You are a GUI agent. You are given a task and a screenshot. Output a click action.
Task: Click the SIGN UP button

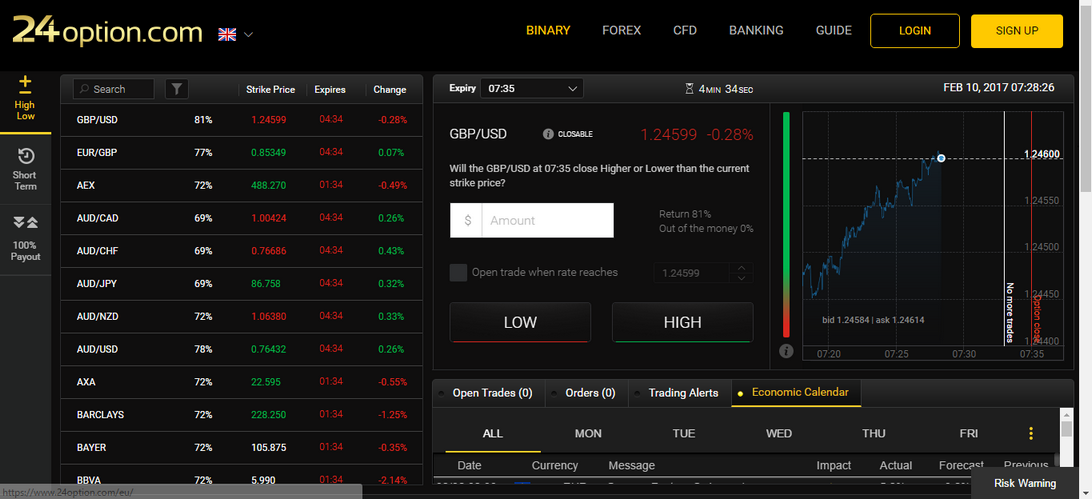(1017, 31)
